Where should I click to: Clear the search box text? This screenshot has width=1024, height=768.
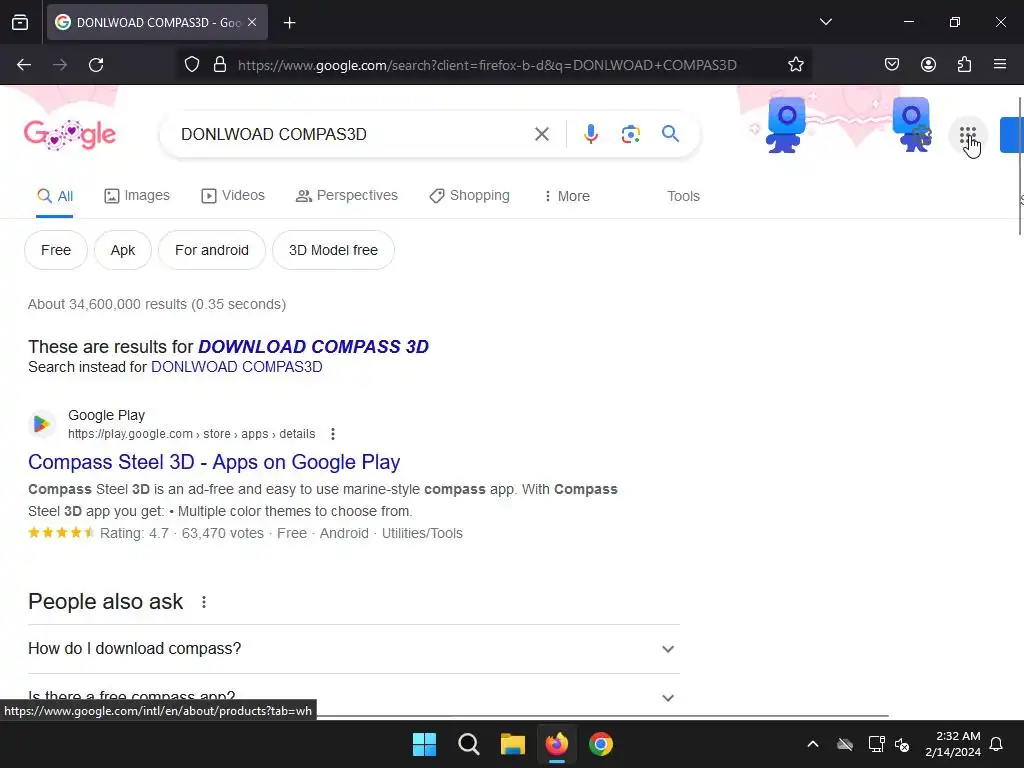pos(541,135)
